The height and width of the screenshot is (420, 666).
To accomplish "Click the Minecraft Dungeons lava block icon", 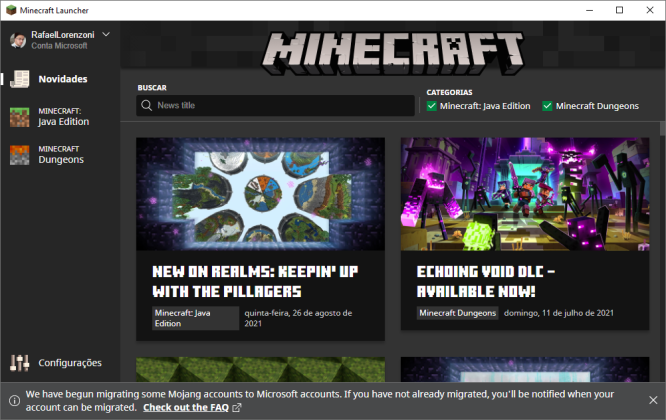I will [x=20, y=155].
